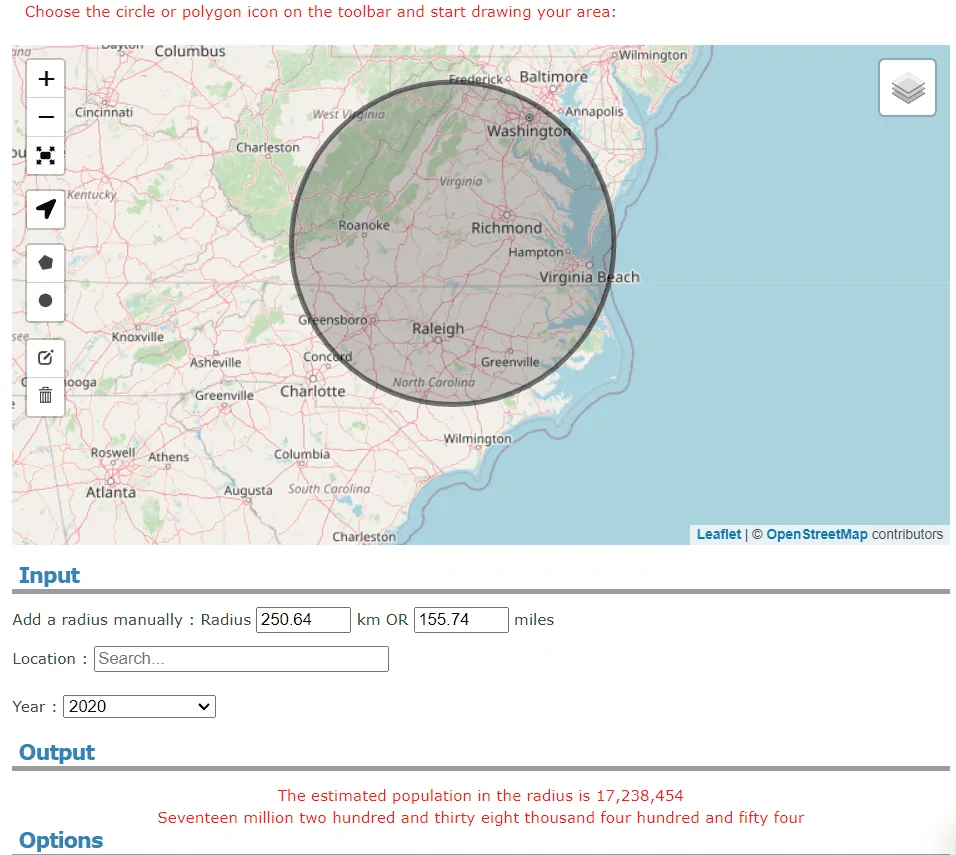Locate my current position
This screenshot has height=855, width=956.
click(x=46, y=209)
